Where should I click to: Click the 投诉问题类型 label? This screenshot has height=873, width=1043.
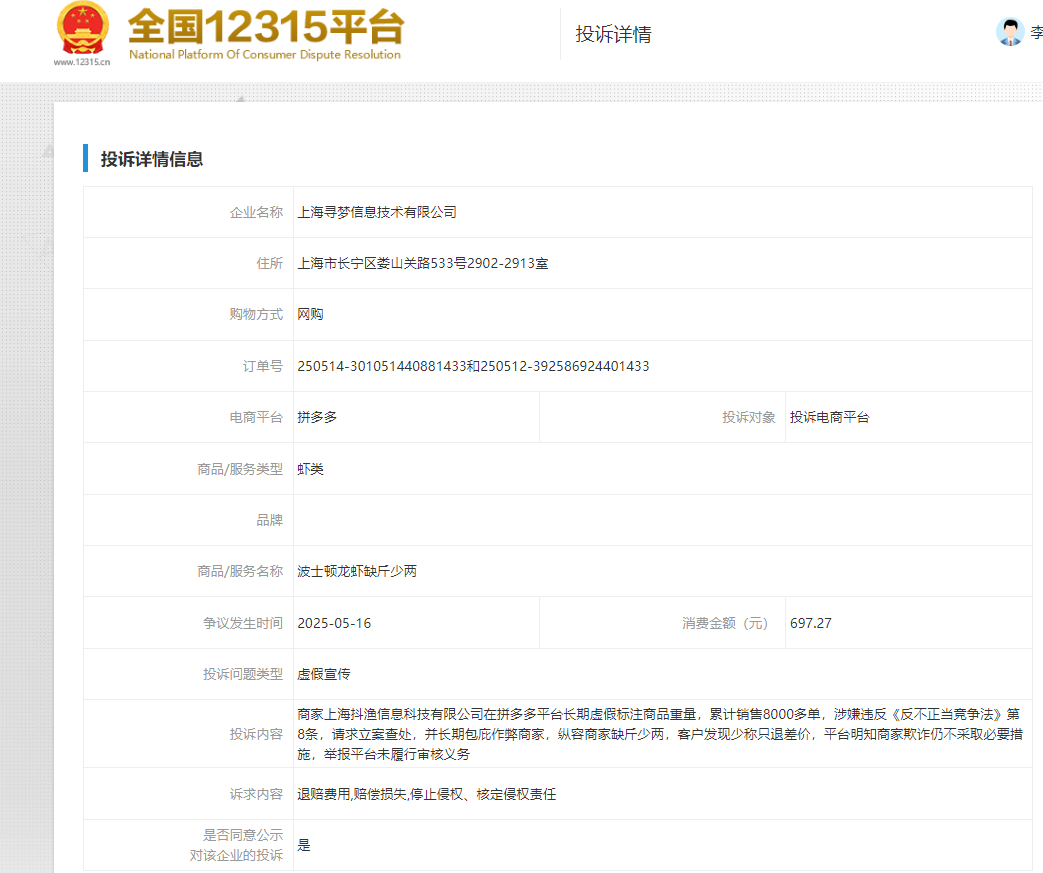click(x=243, y=675)
